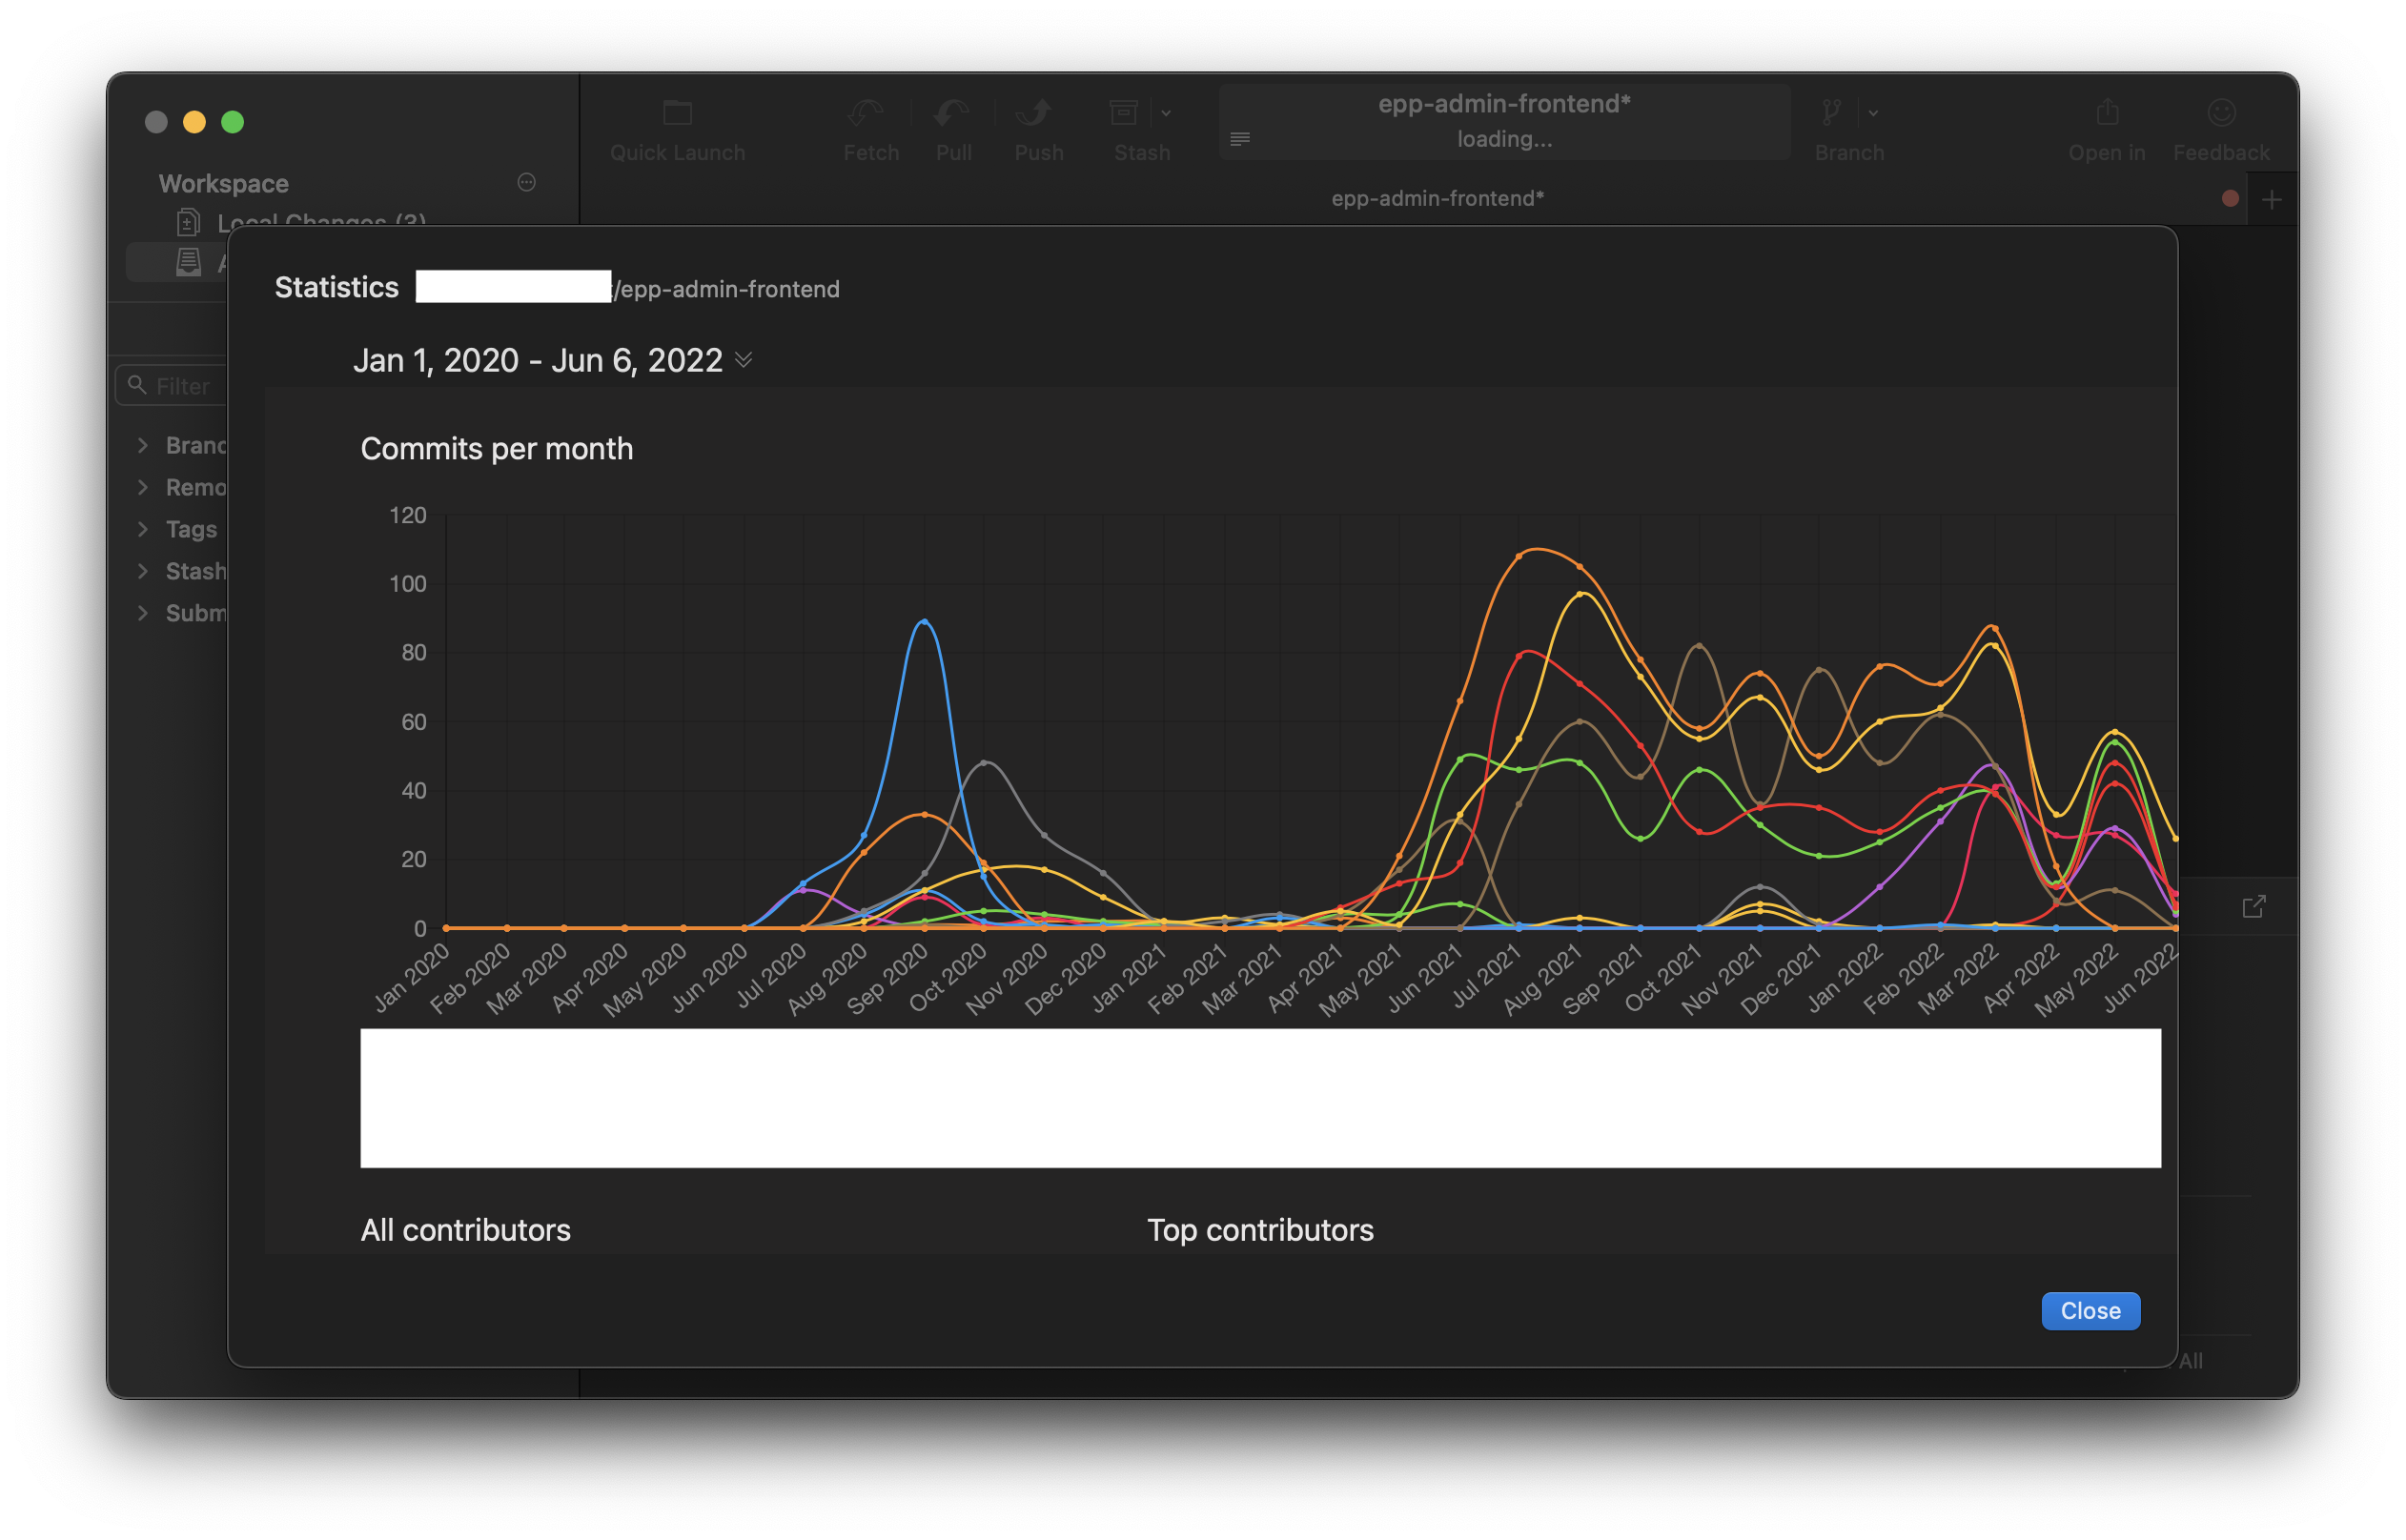Viewport: 2406px width, 1540px height.
Task: Click into the sidebar Filter field
Action: [172, 385]
